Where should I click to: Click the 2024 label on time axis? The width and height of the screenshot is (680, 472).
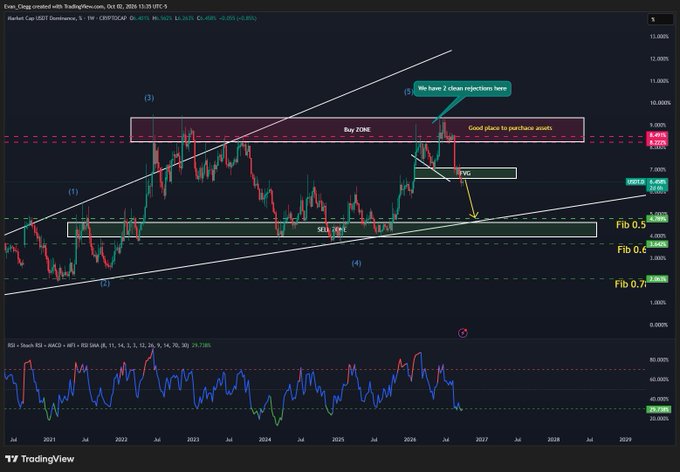click(x=265, y=439)
